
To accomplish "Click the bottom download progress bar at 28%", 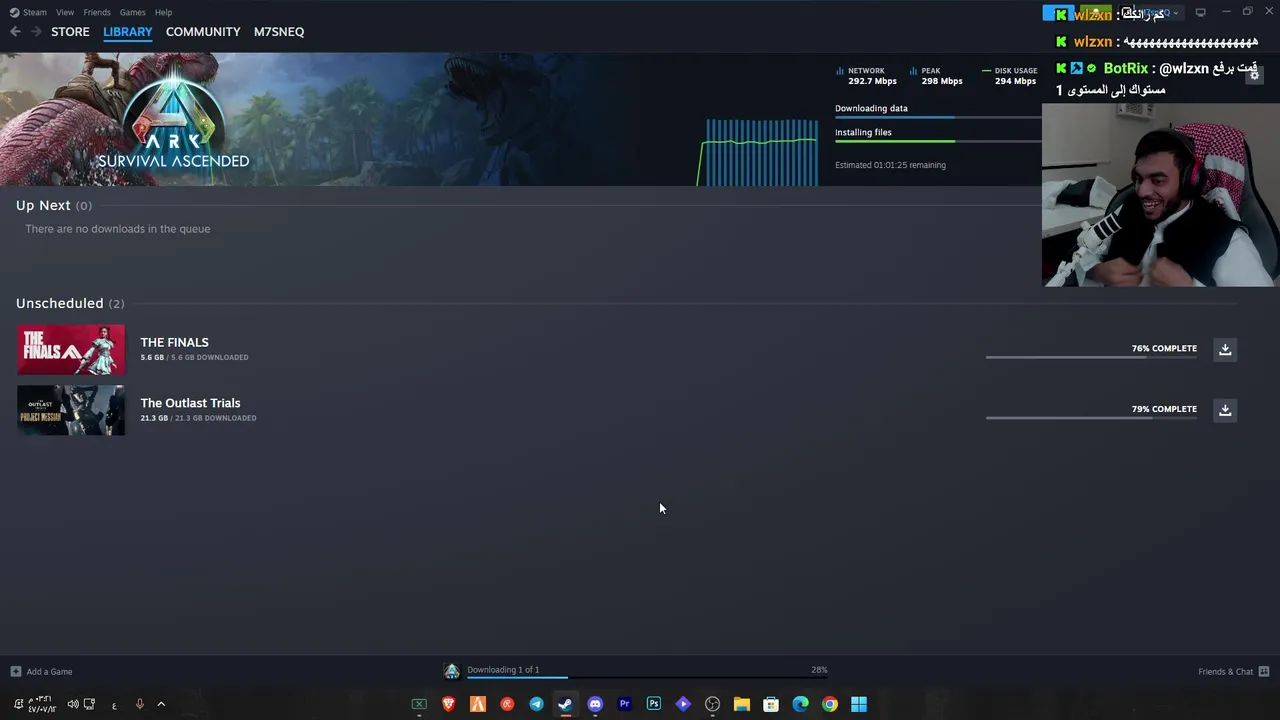I will pyautogui.click(x=646, y=678).
